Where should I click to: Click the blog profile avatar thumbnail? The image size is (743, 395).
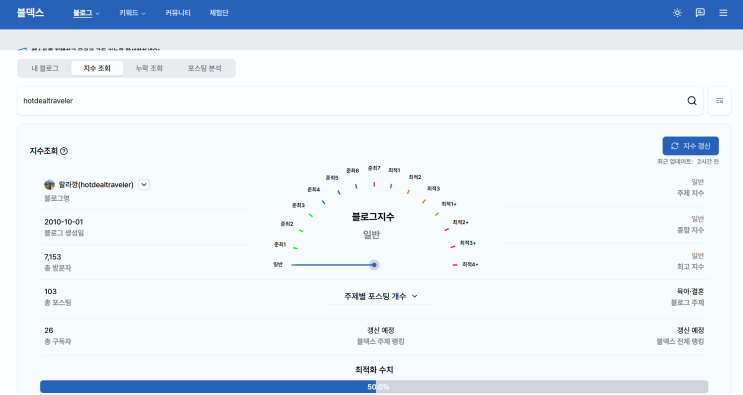point(49,184)
